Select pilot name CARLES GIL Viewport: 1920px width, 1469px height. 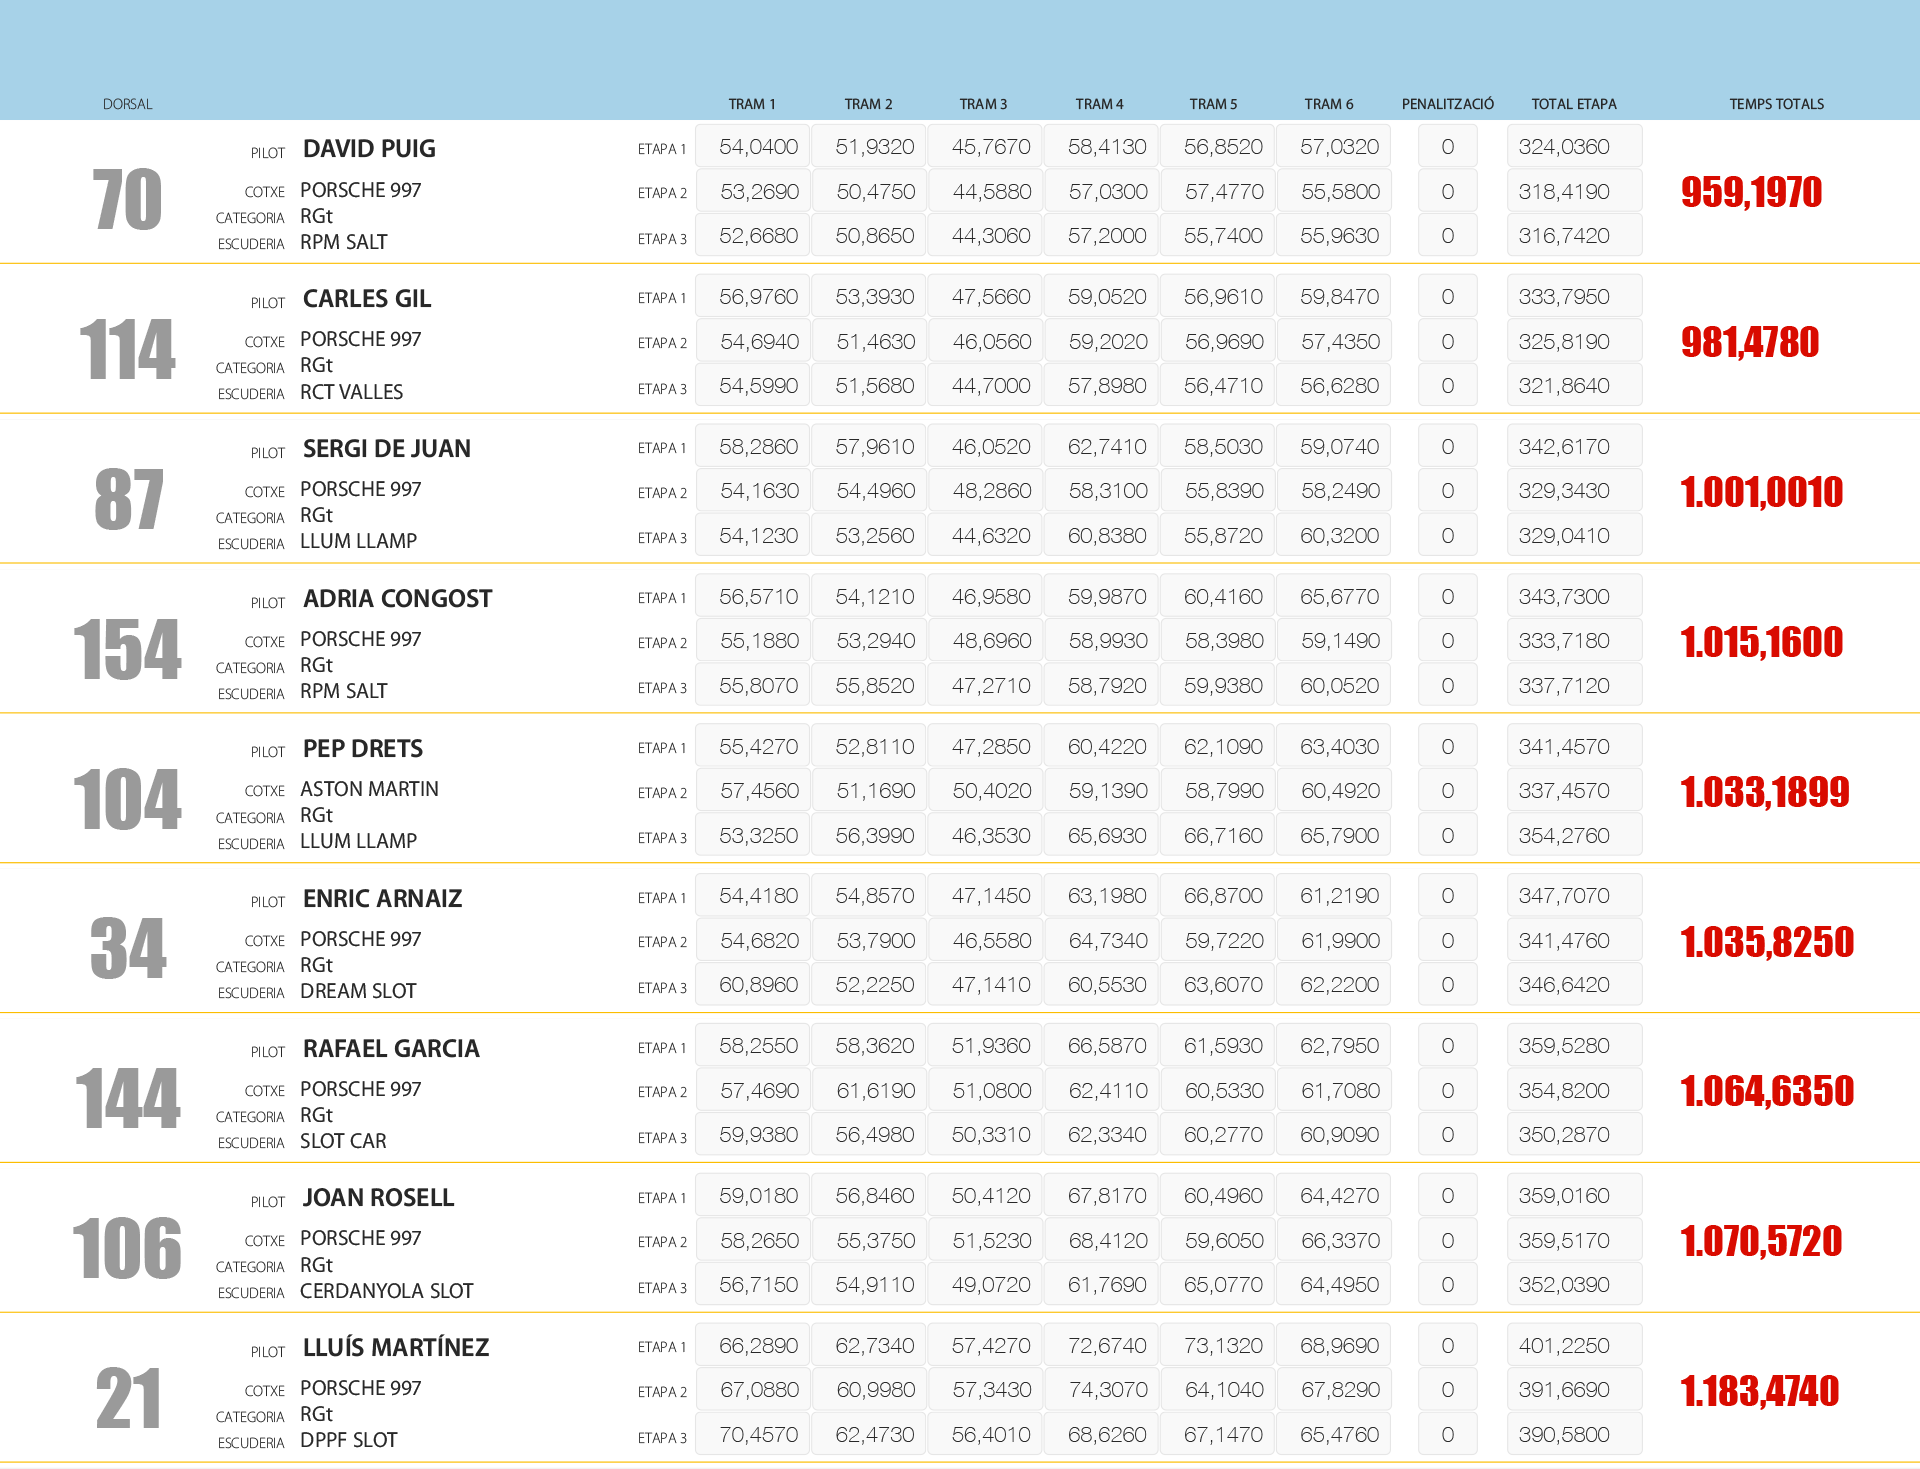coord(367,299)
